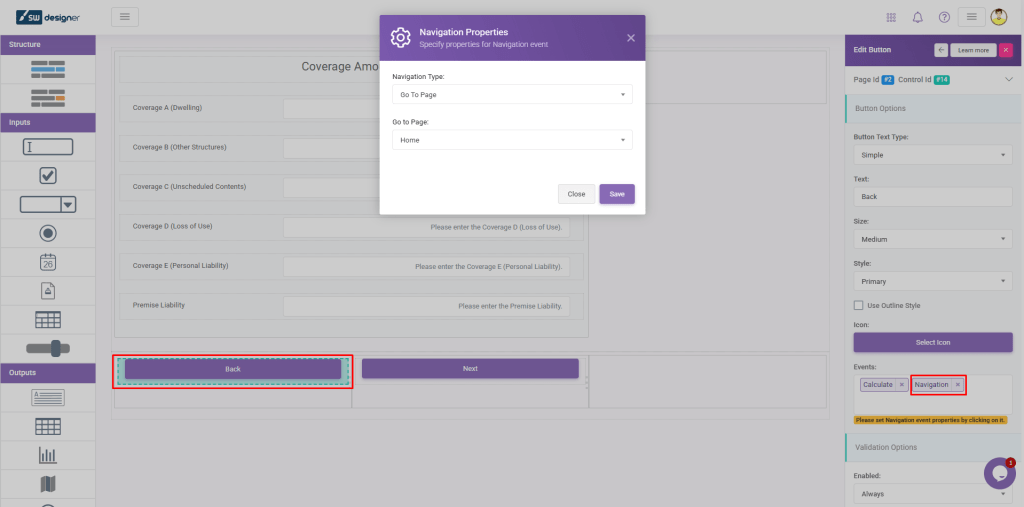
Task: Select the slider input control
Action: [x=47, y=347]
